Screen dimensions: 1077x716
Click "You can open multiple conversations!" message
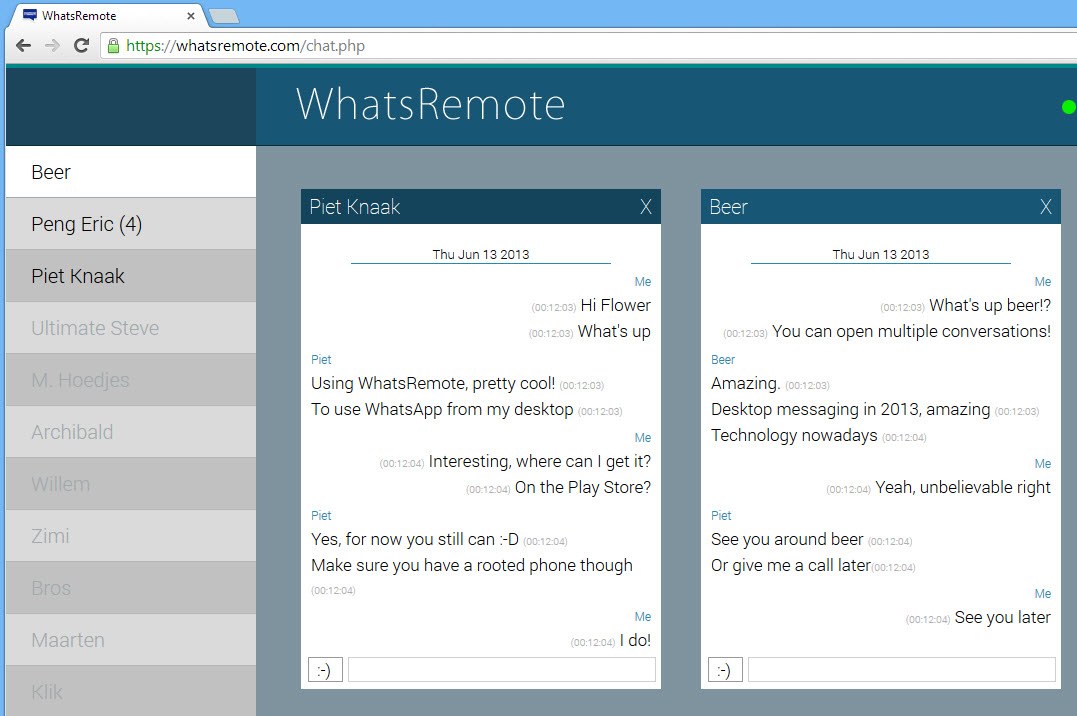pyautogui.click(x=911, y=331)
